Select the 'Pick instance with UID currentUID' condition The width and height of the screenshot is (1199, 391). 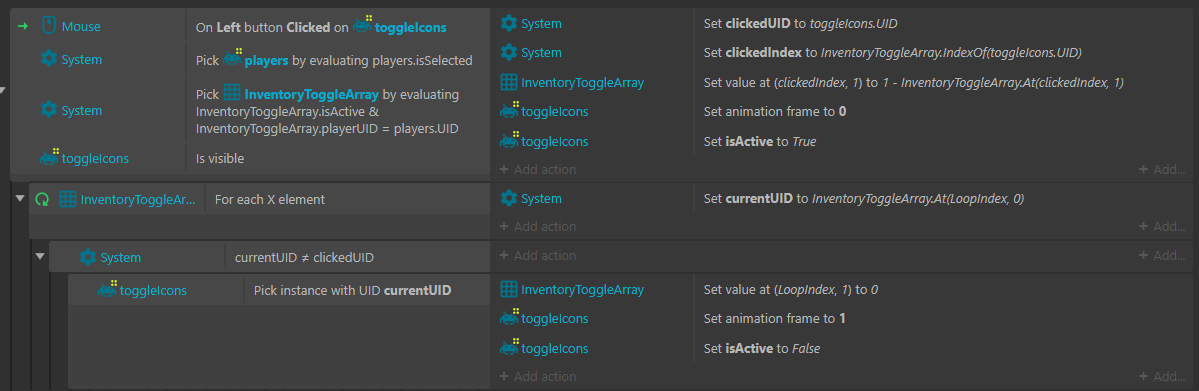tap(279, 290)
